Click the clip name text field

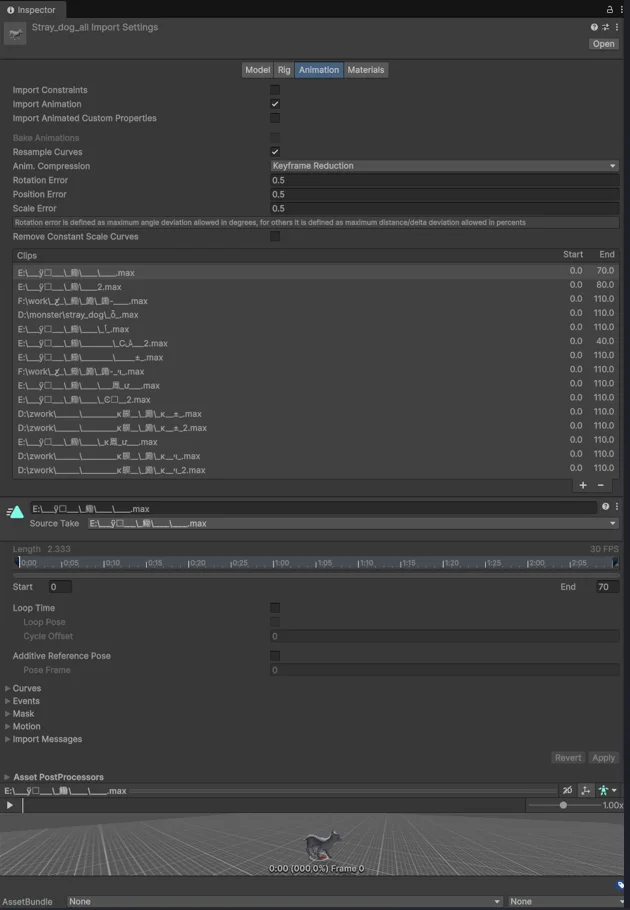pyautogui.click(x=313, y=509)
